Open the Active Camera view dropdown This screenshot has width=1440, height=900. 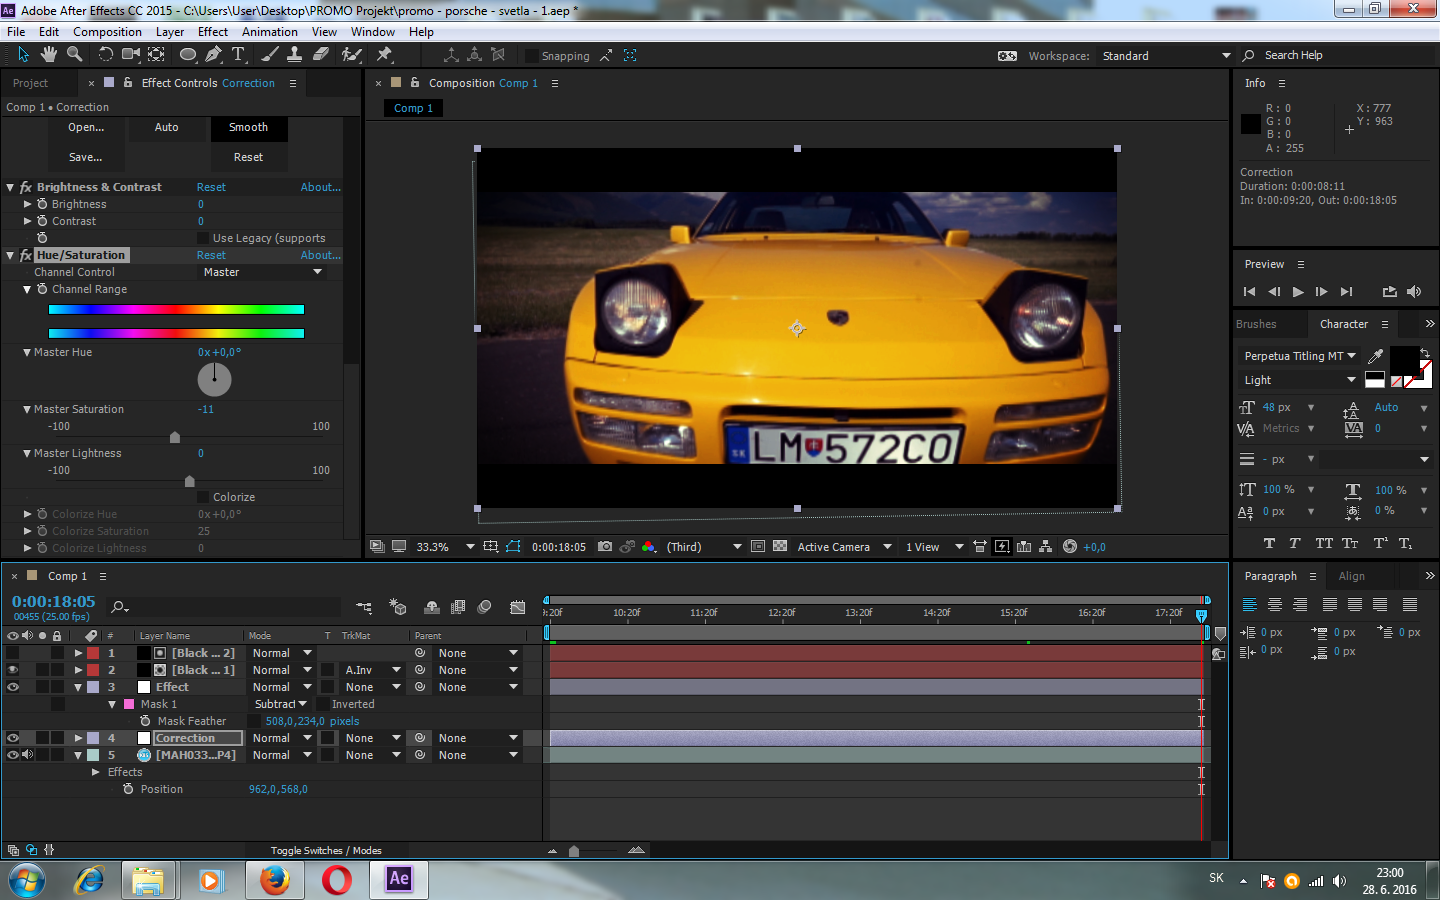[844, 547]
